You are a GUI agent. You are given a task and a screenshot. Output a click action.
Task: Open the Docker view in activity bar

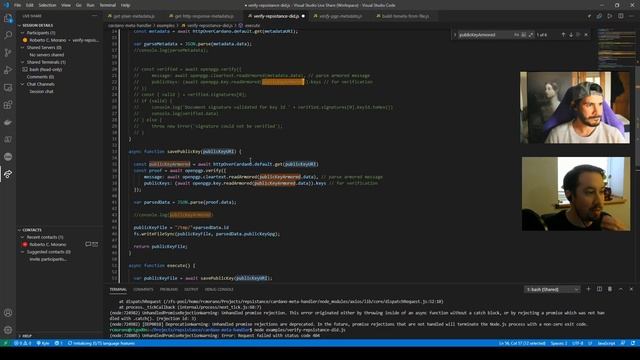click(8, 122)
